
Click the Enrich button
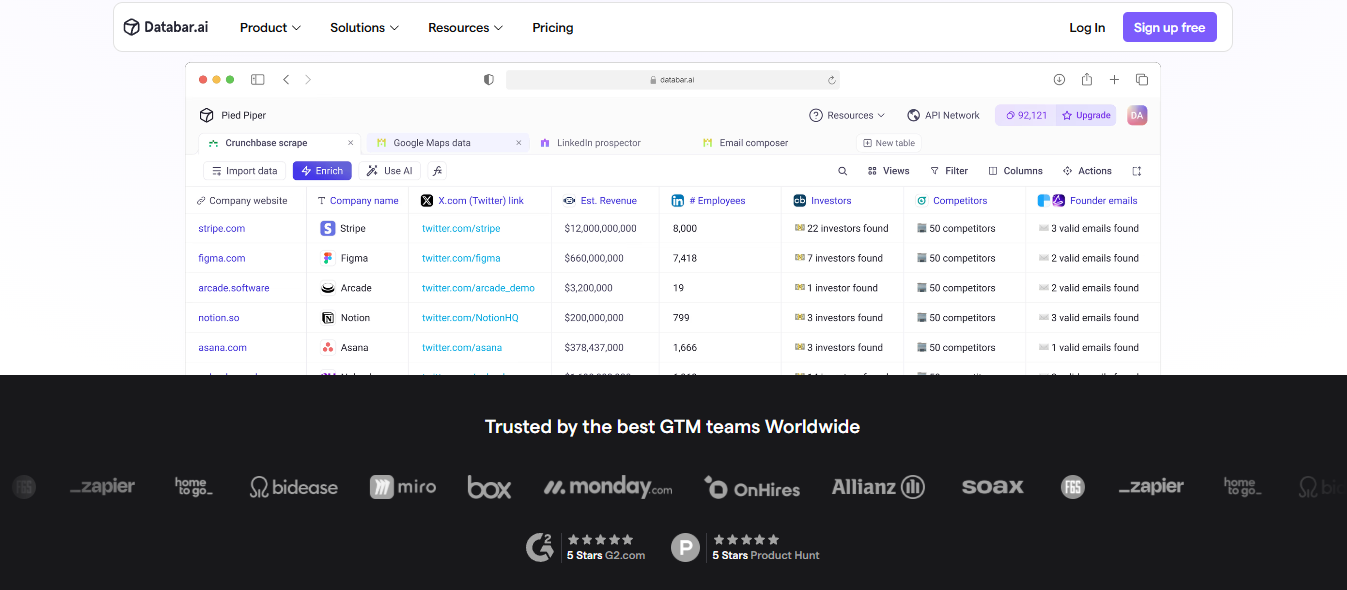[322, 171]
